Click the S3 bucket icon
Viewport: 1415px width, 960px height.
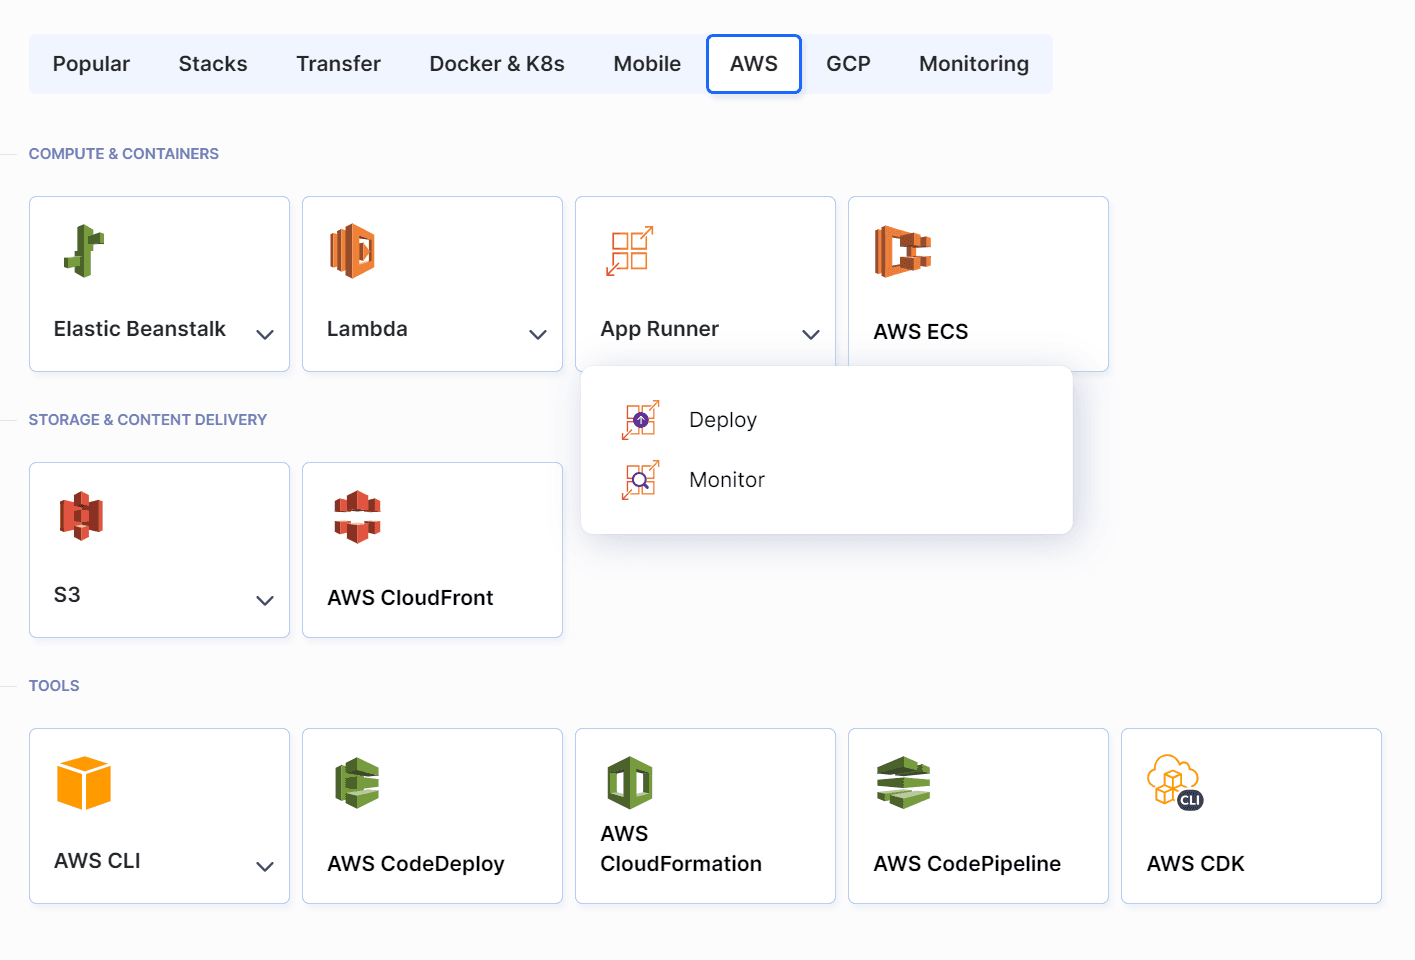[x=79, y=516]
